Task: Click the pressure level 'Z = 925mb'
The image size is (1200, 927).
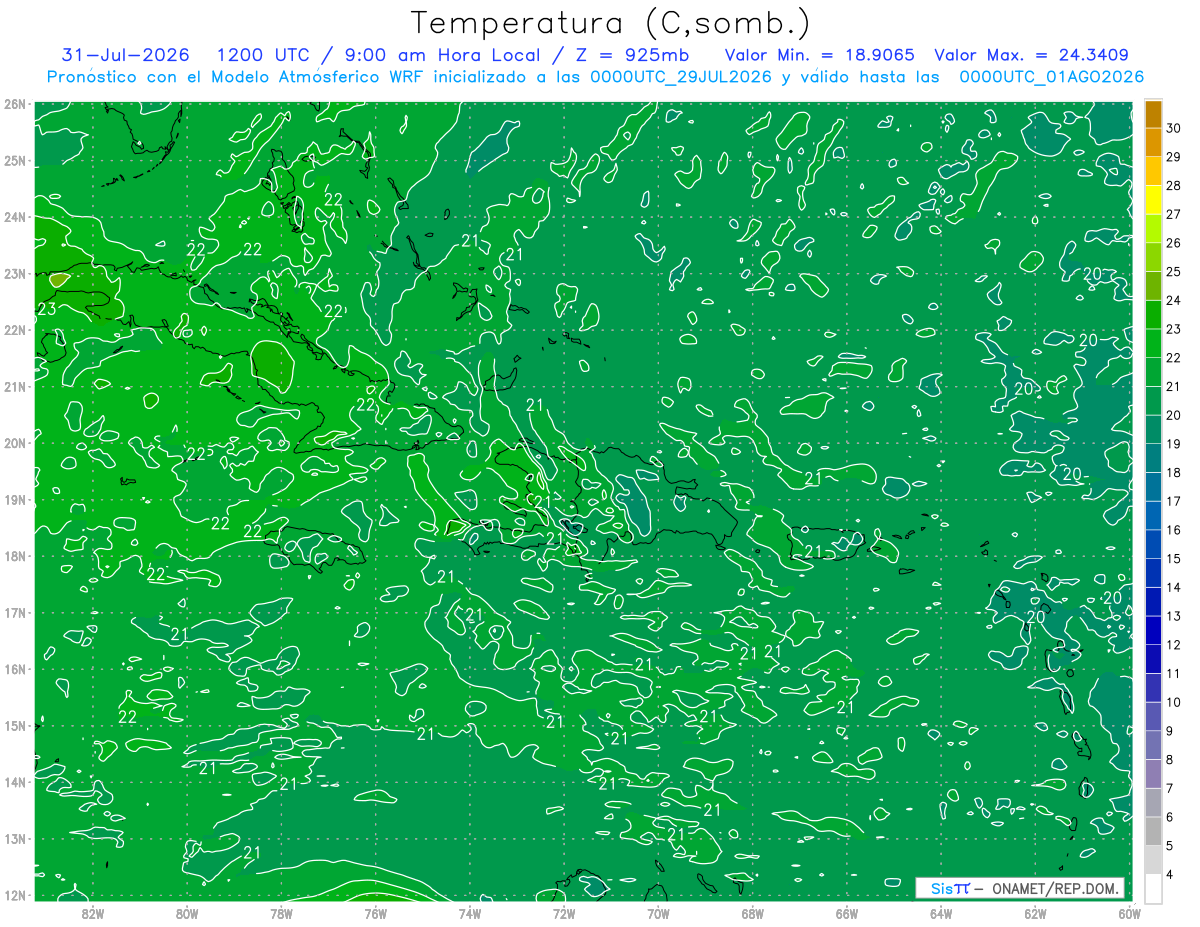Action: click(632, 55)
